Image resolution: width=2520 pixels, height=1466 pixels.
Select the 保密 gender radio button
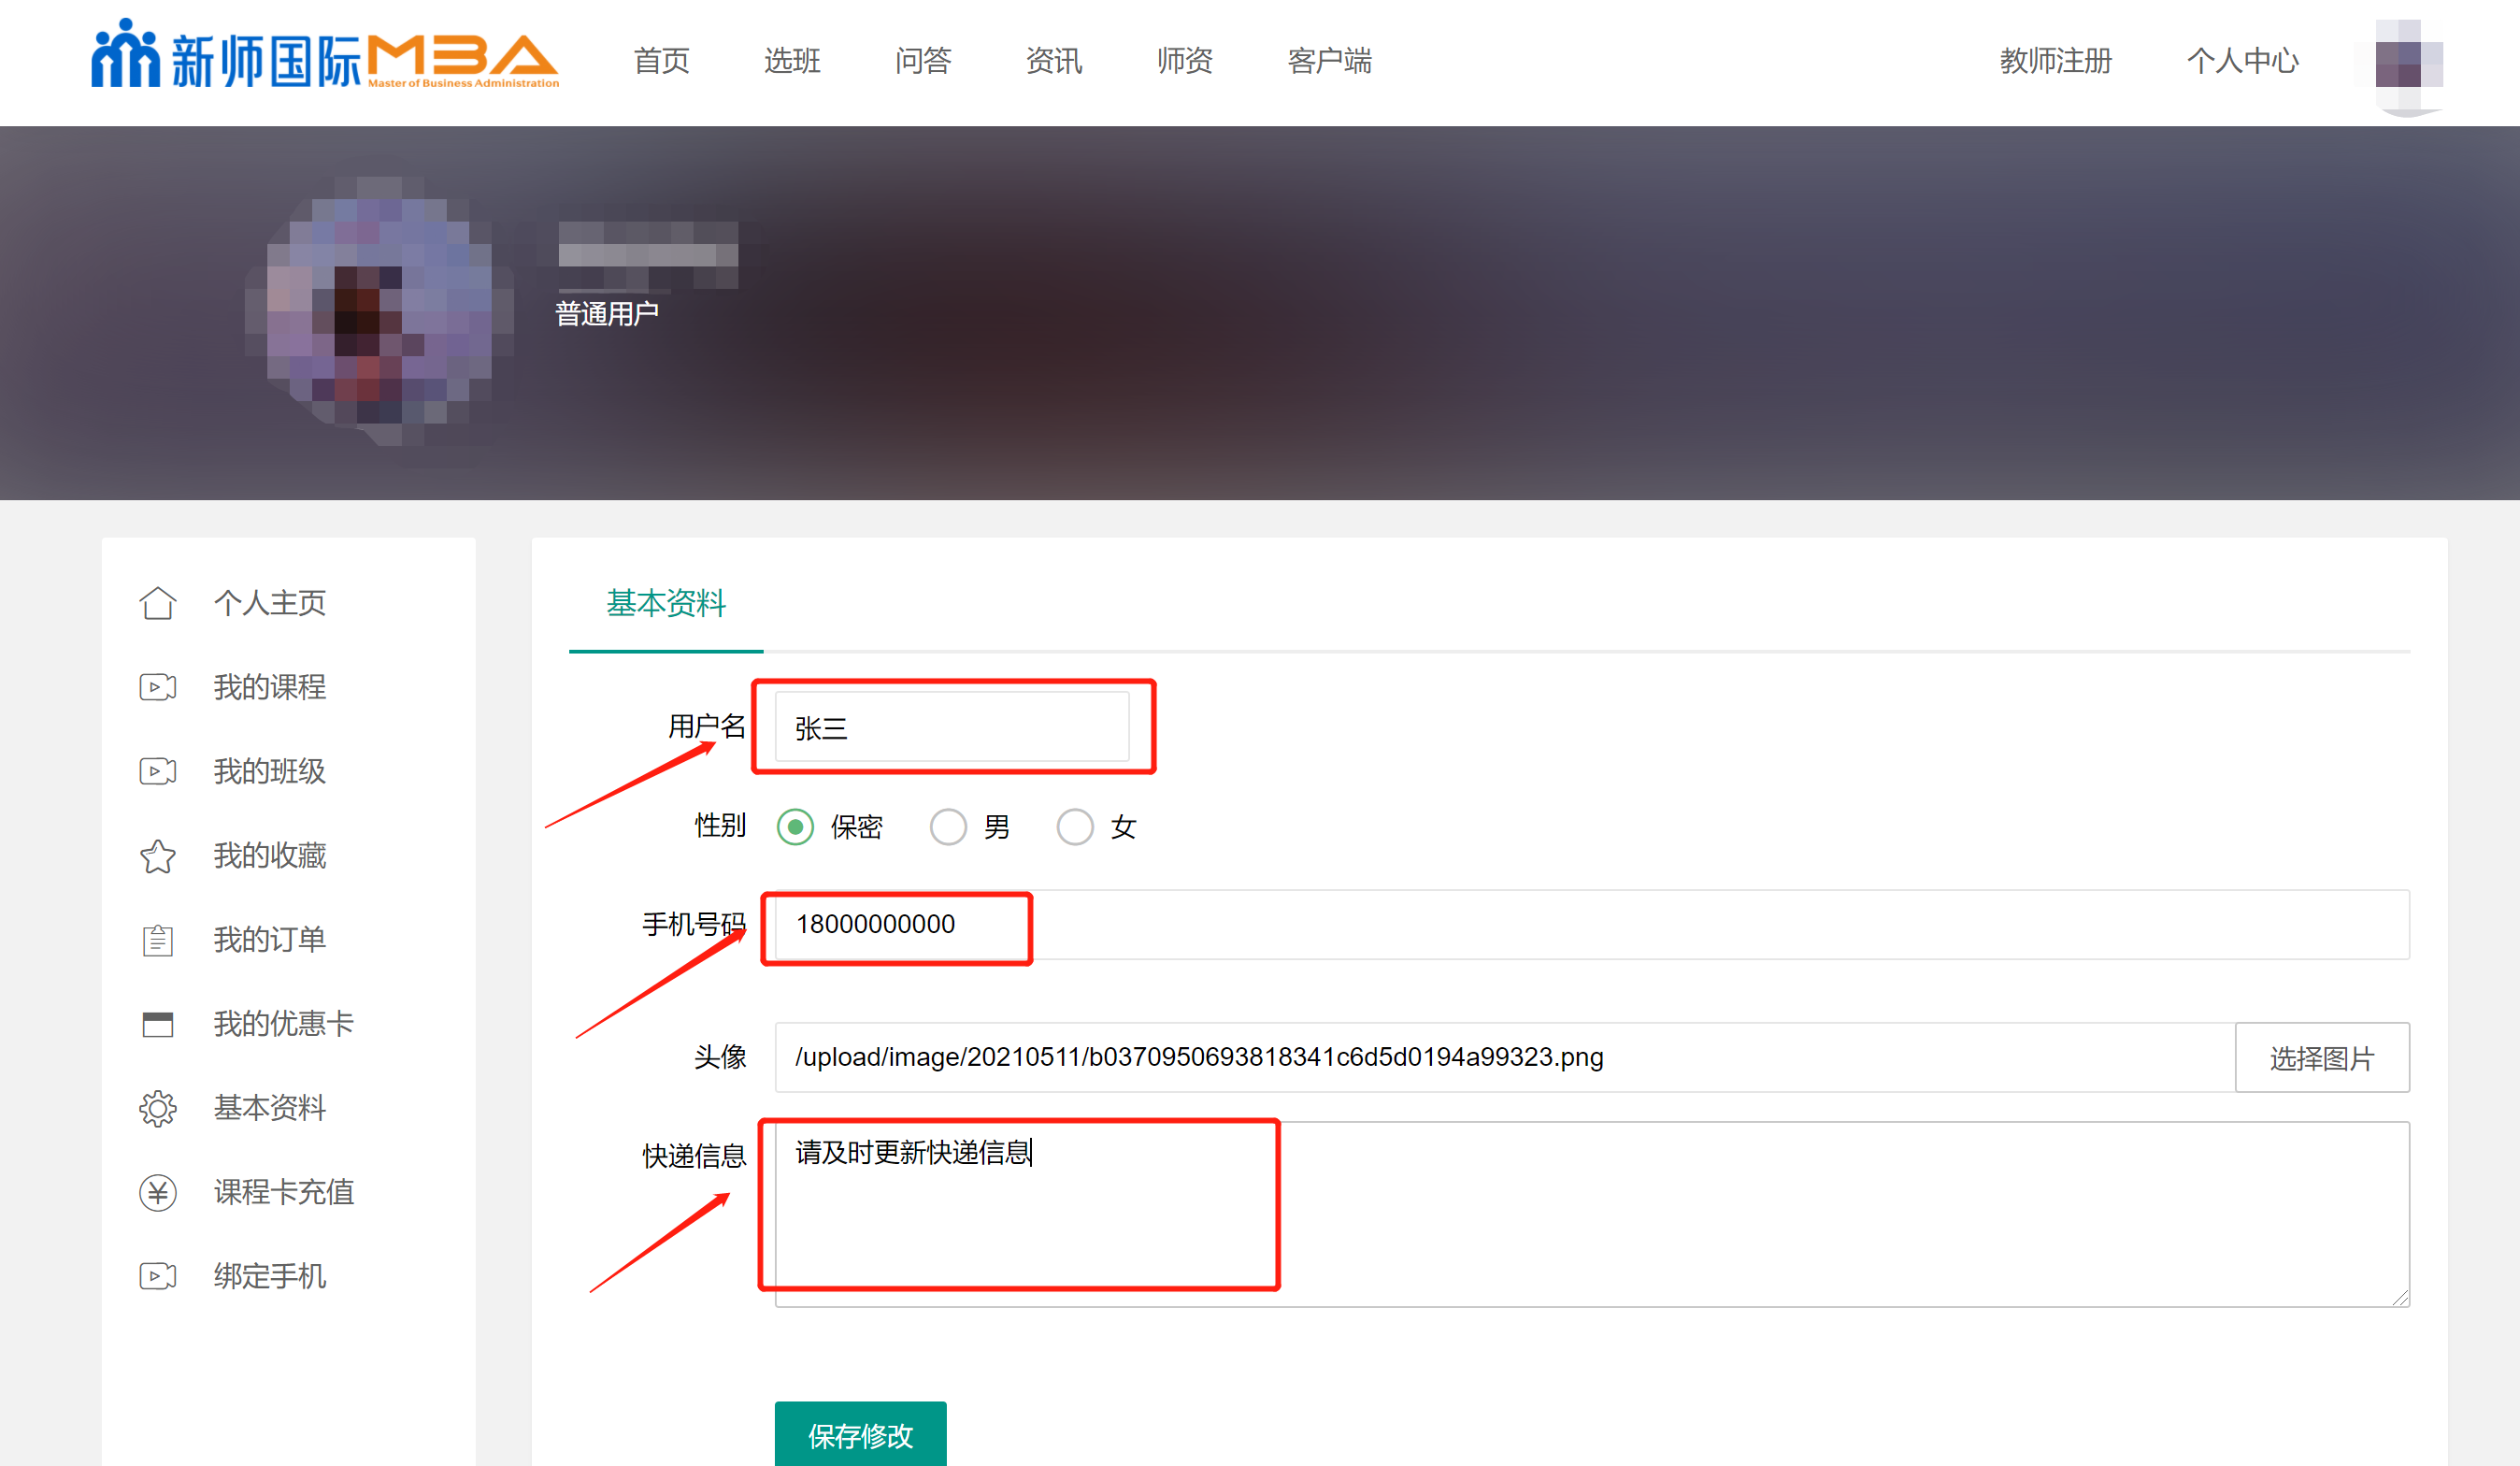(x=795, y=827)
